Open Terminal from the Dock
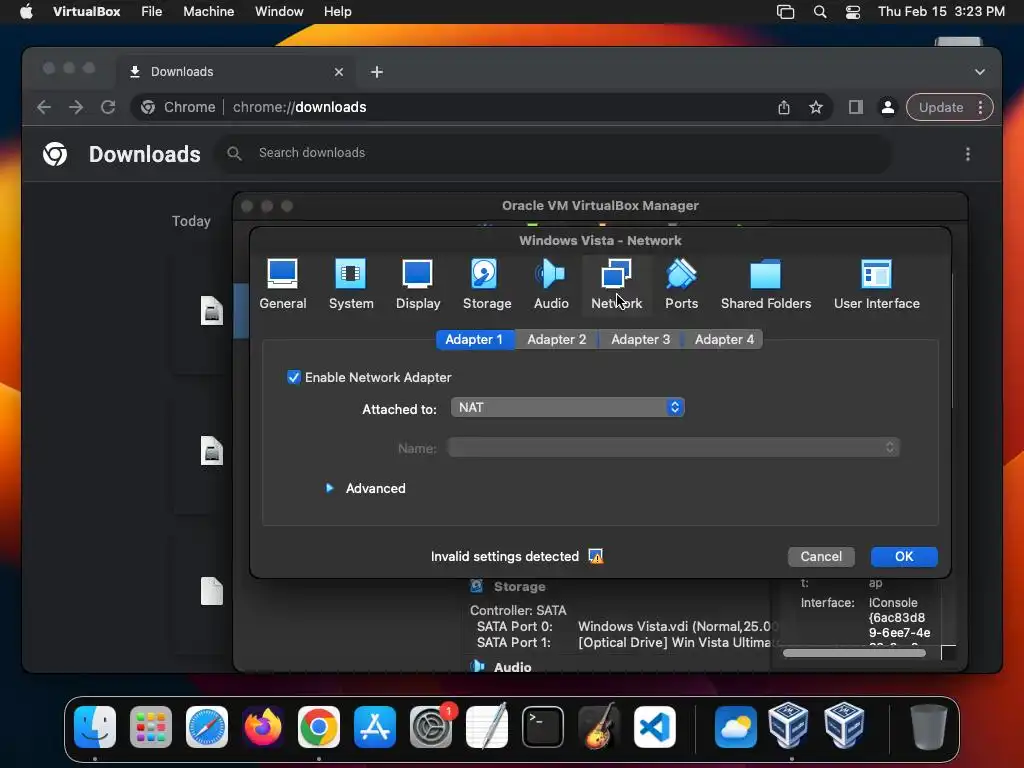 [x=543, y=727]
